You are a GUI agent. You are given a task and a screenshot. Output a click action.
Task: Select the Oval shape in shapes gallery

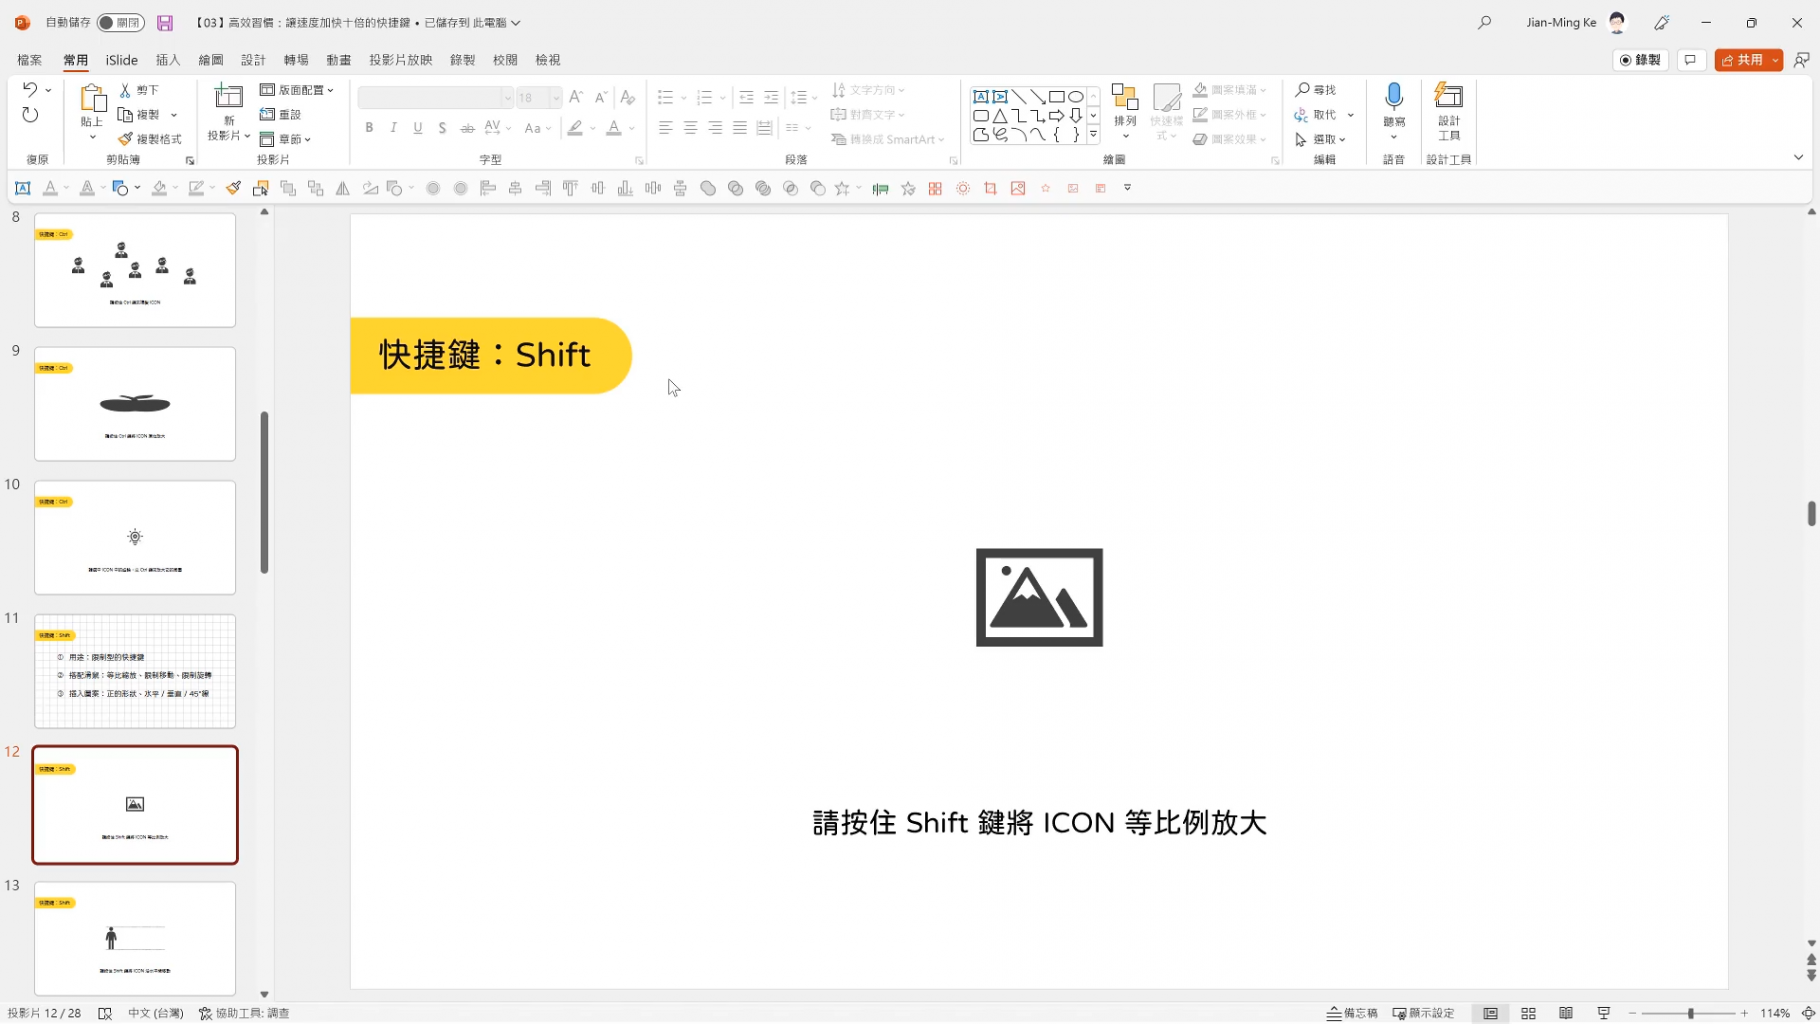(1076, 96)
